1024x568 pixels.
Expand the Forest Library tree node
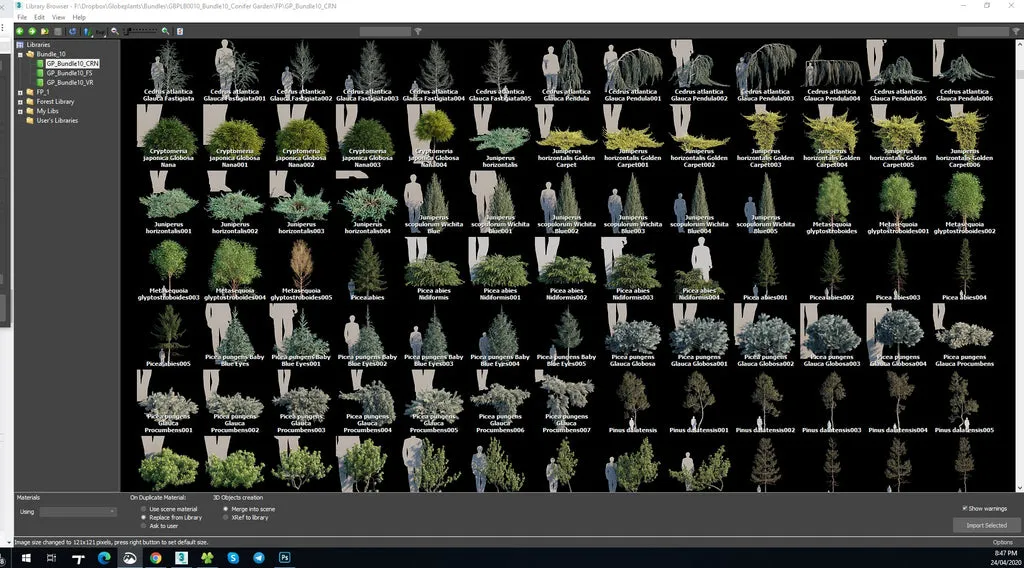[x=21, y=101]
